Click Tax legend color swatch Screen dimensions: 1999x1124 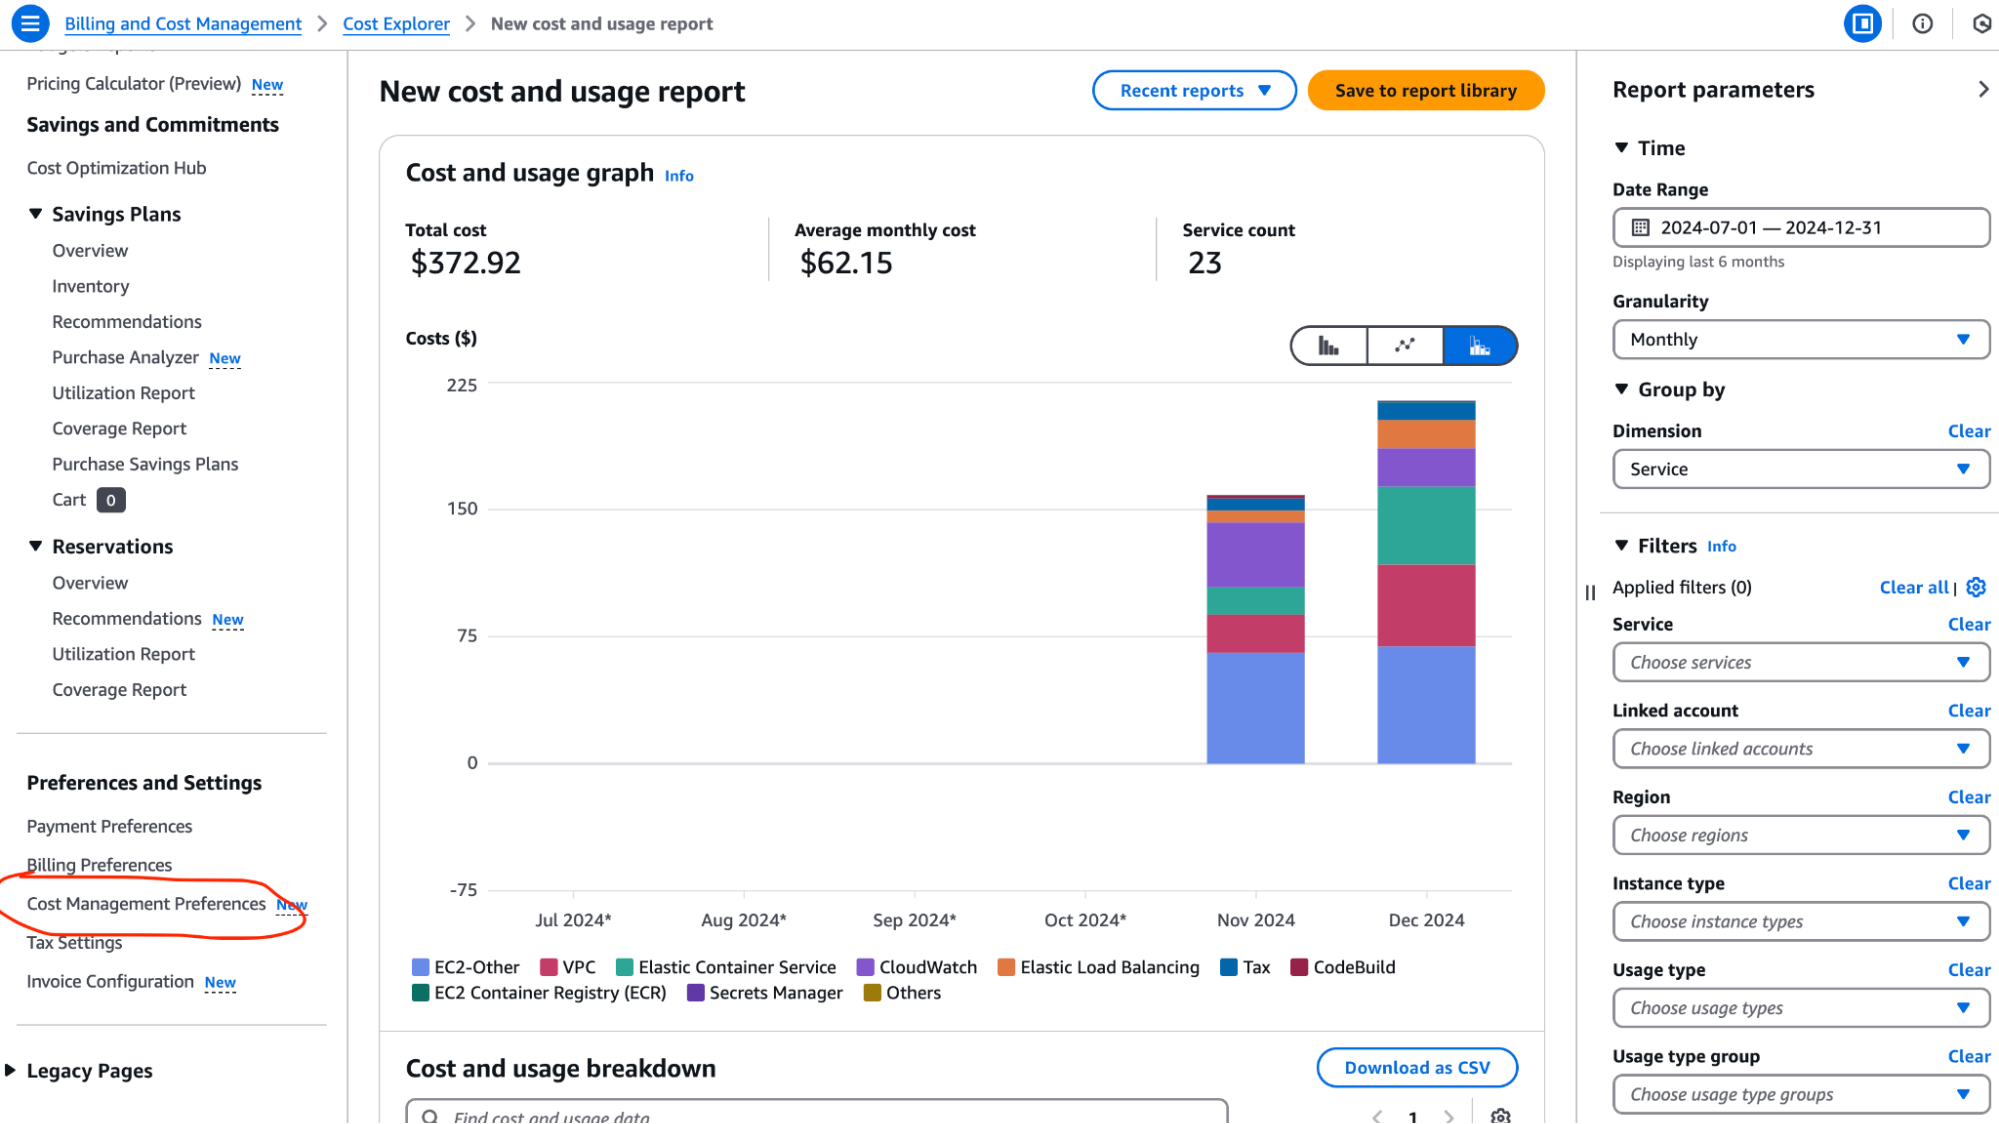[1229, 967]
